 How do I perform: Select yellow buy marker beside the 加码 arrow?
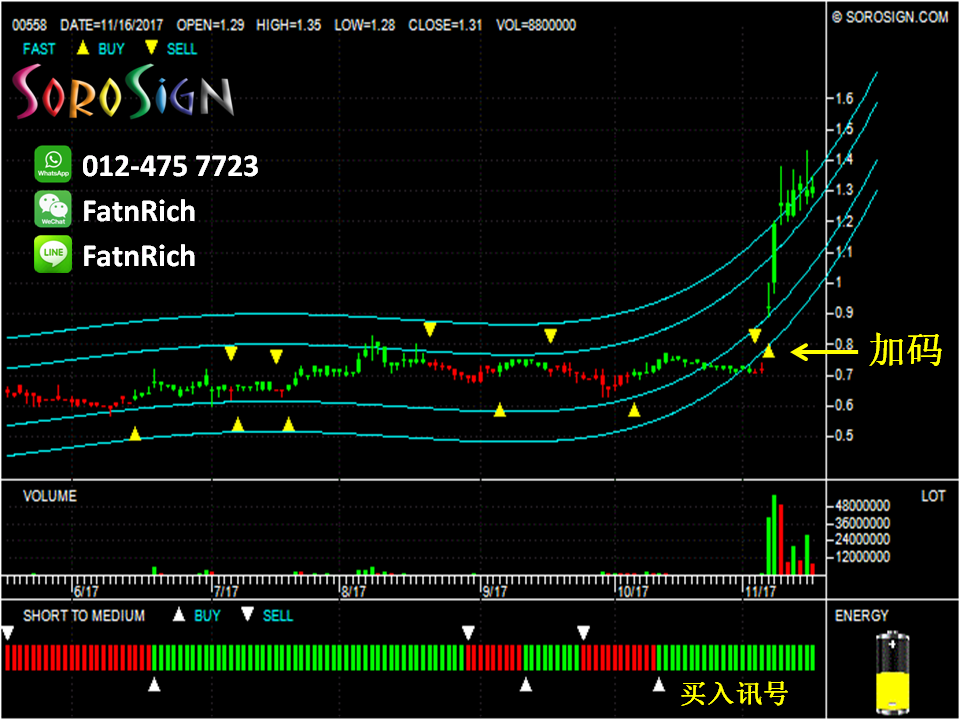point(769,351)
